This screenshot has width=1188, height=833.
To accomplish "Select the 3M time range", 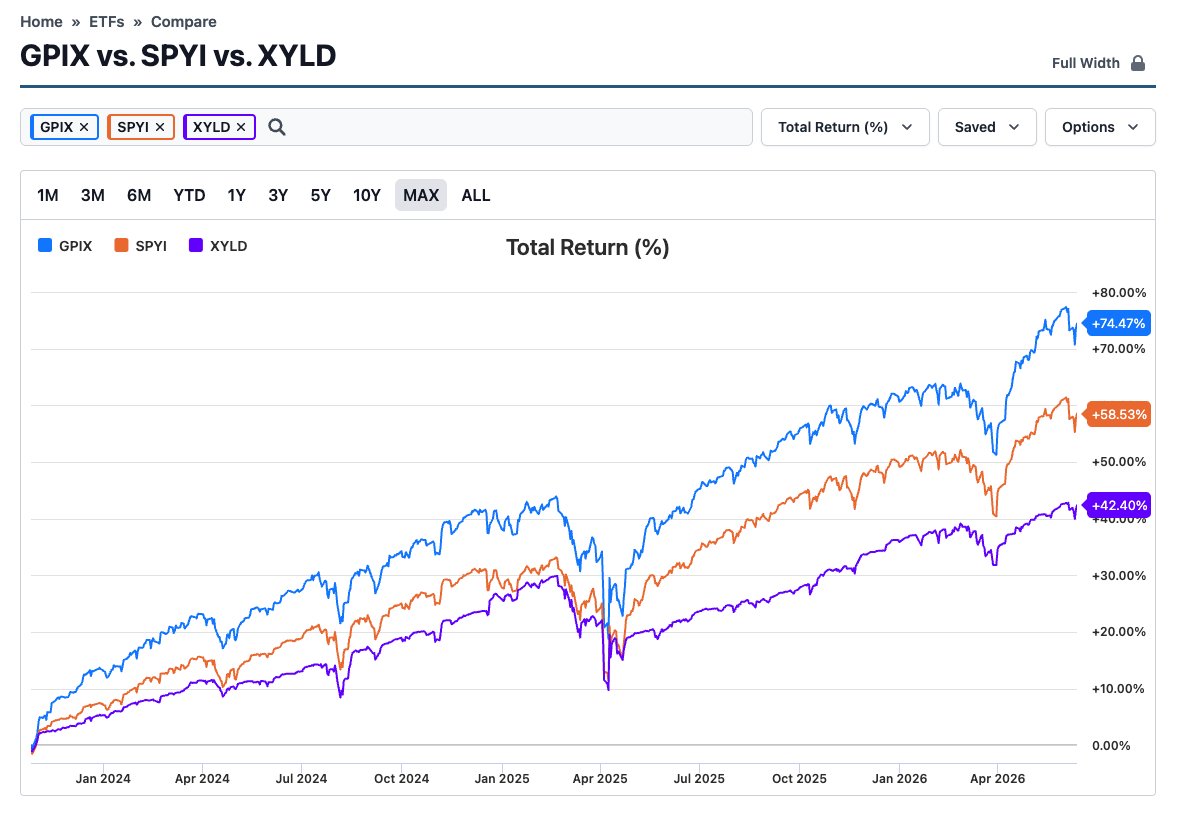I will (92, 196).
